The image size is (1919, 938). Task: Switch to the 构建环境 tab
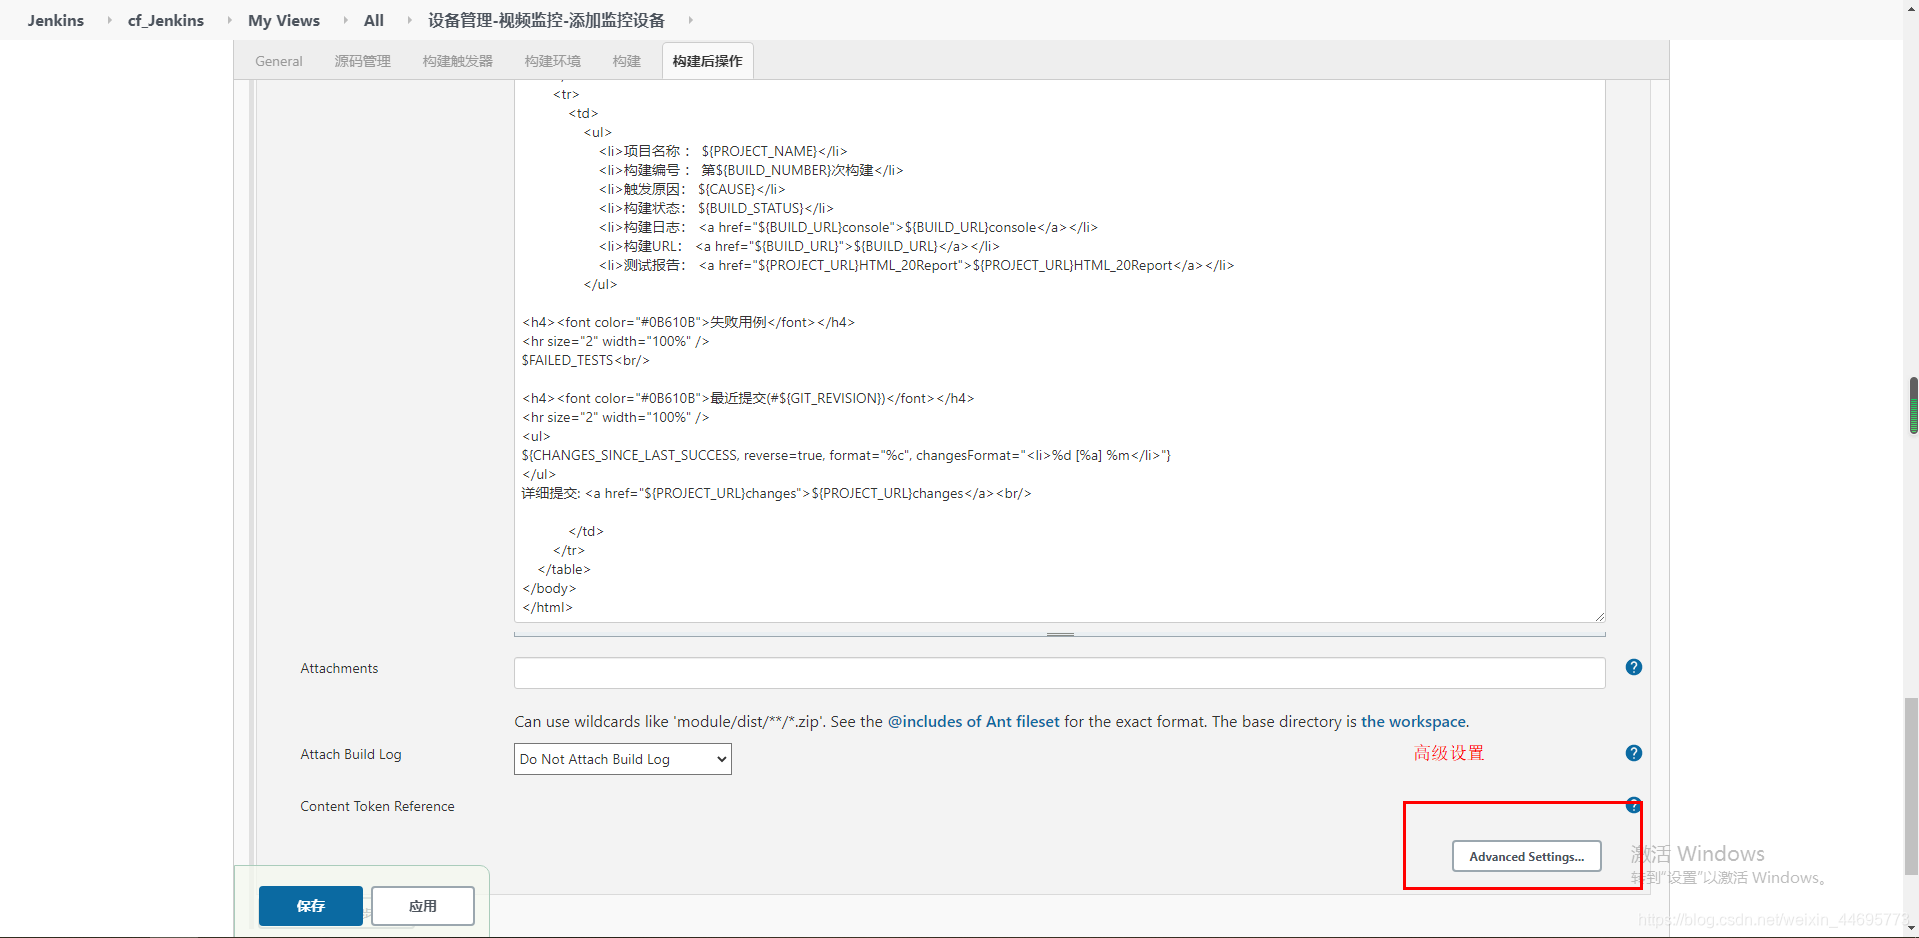553,61
